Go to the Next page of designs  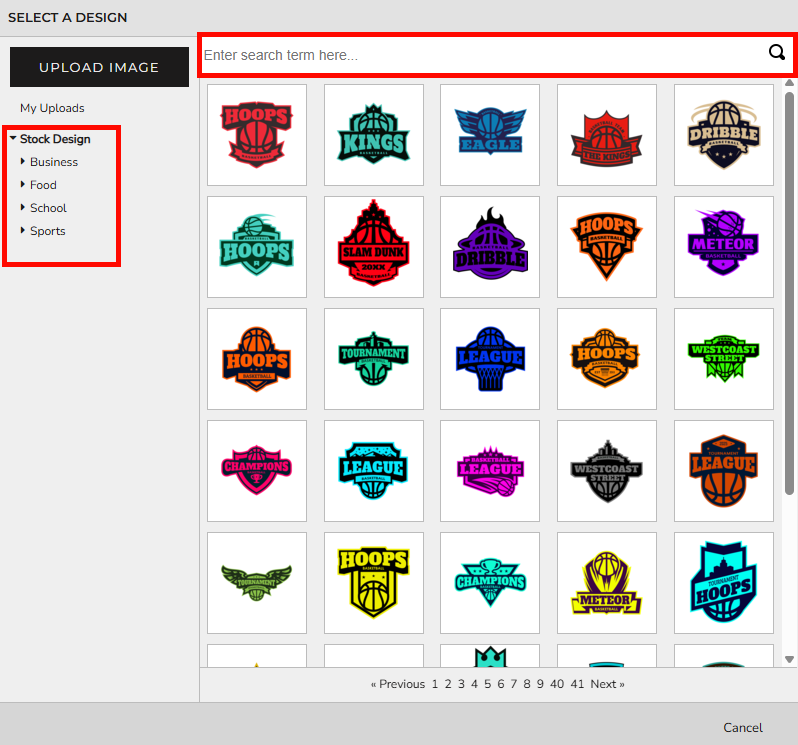click(606, 684)
